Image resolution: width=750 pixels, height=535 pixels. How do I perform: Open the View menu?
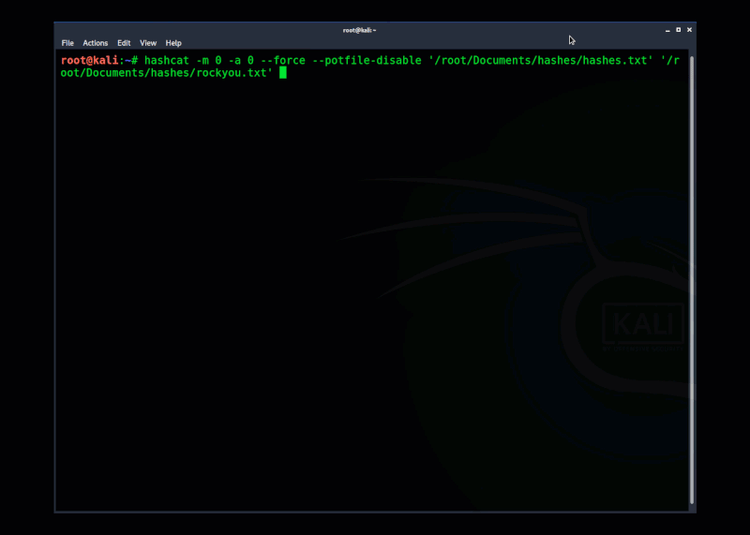coord(148,43)
